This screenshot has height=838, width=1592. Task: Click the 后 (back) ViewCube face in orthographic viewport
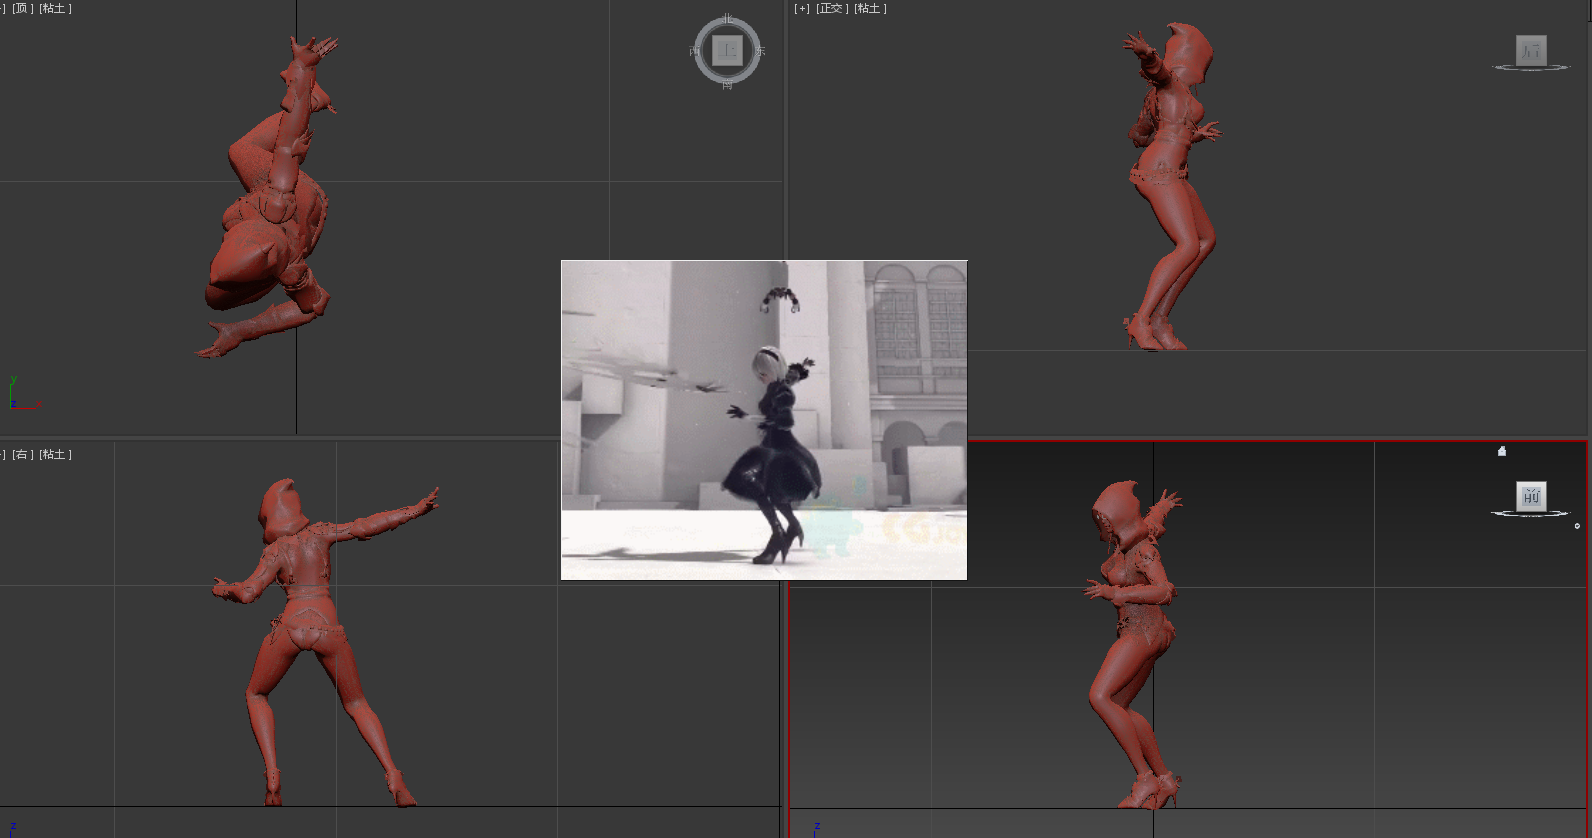[1531, 50]
